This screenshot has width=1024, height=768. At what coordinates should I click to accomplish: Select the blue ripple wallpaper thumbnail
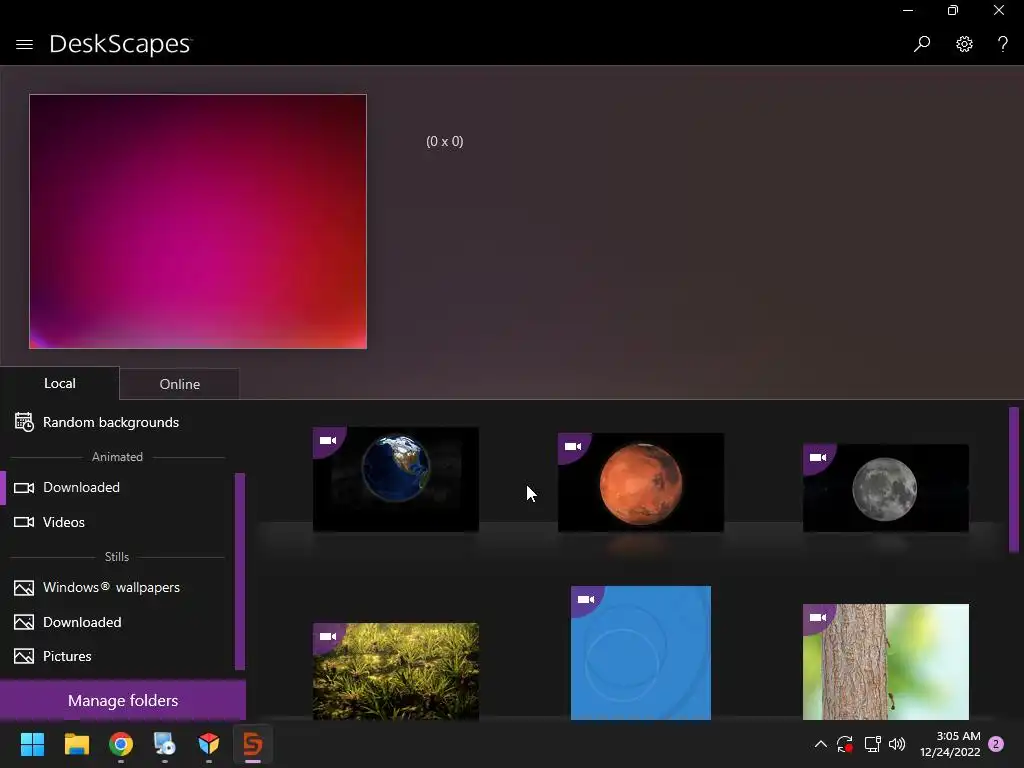coord(641,652)
